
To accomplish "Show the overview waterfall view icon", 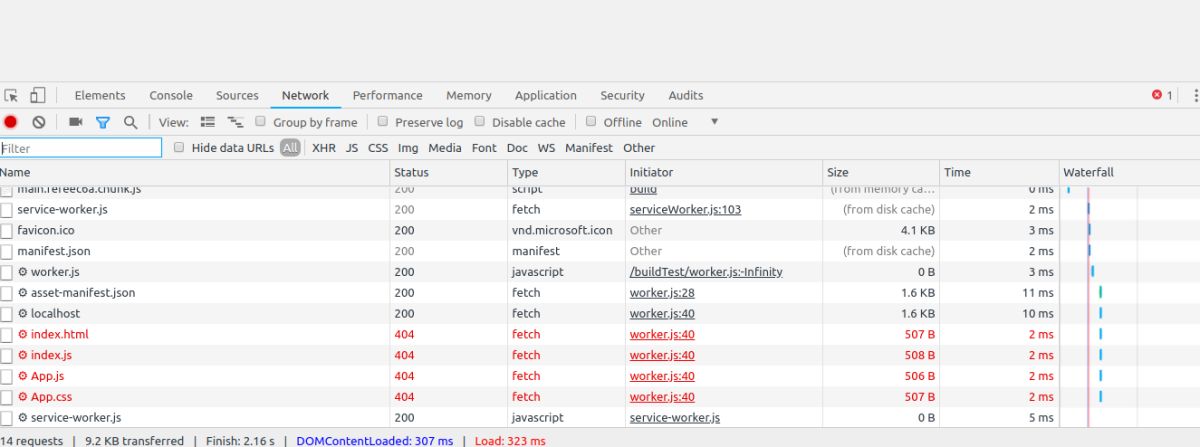I will point(236,122).
